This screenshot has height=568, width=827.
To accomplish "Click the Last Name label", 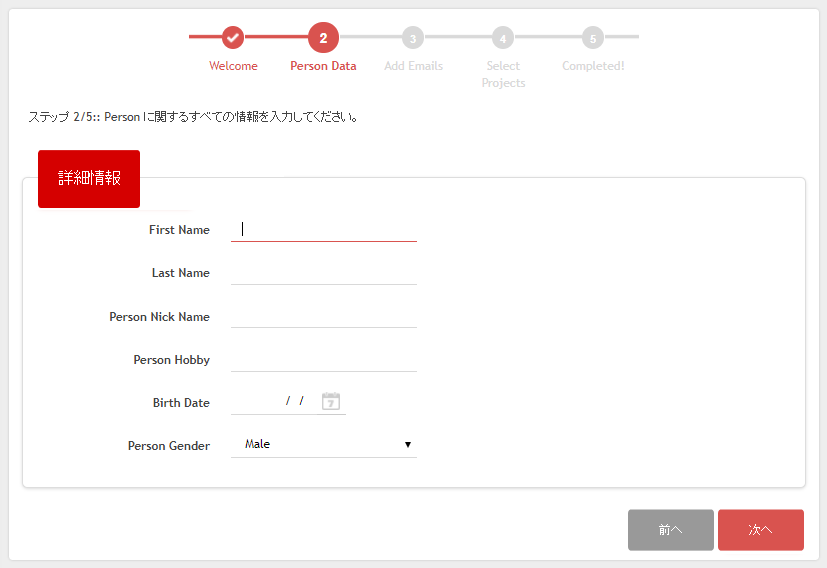I will coord(181,273).
